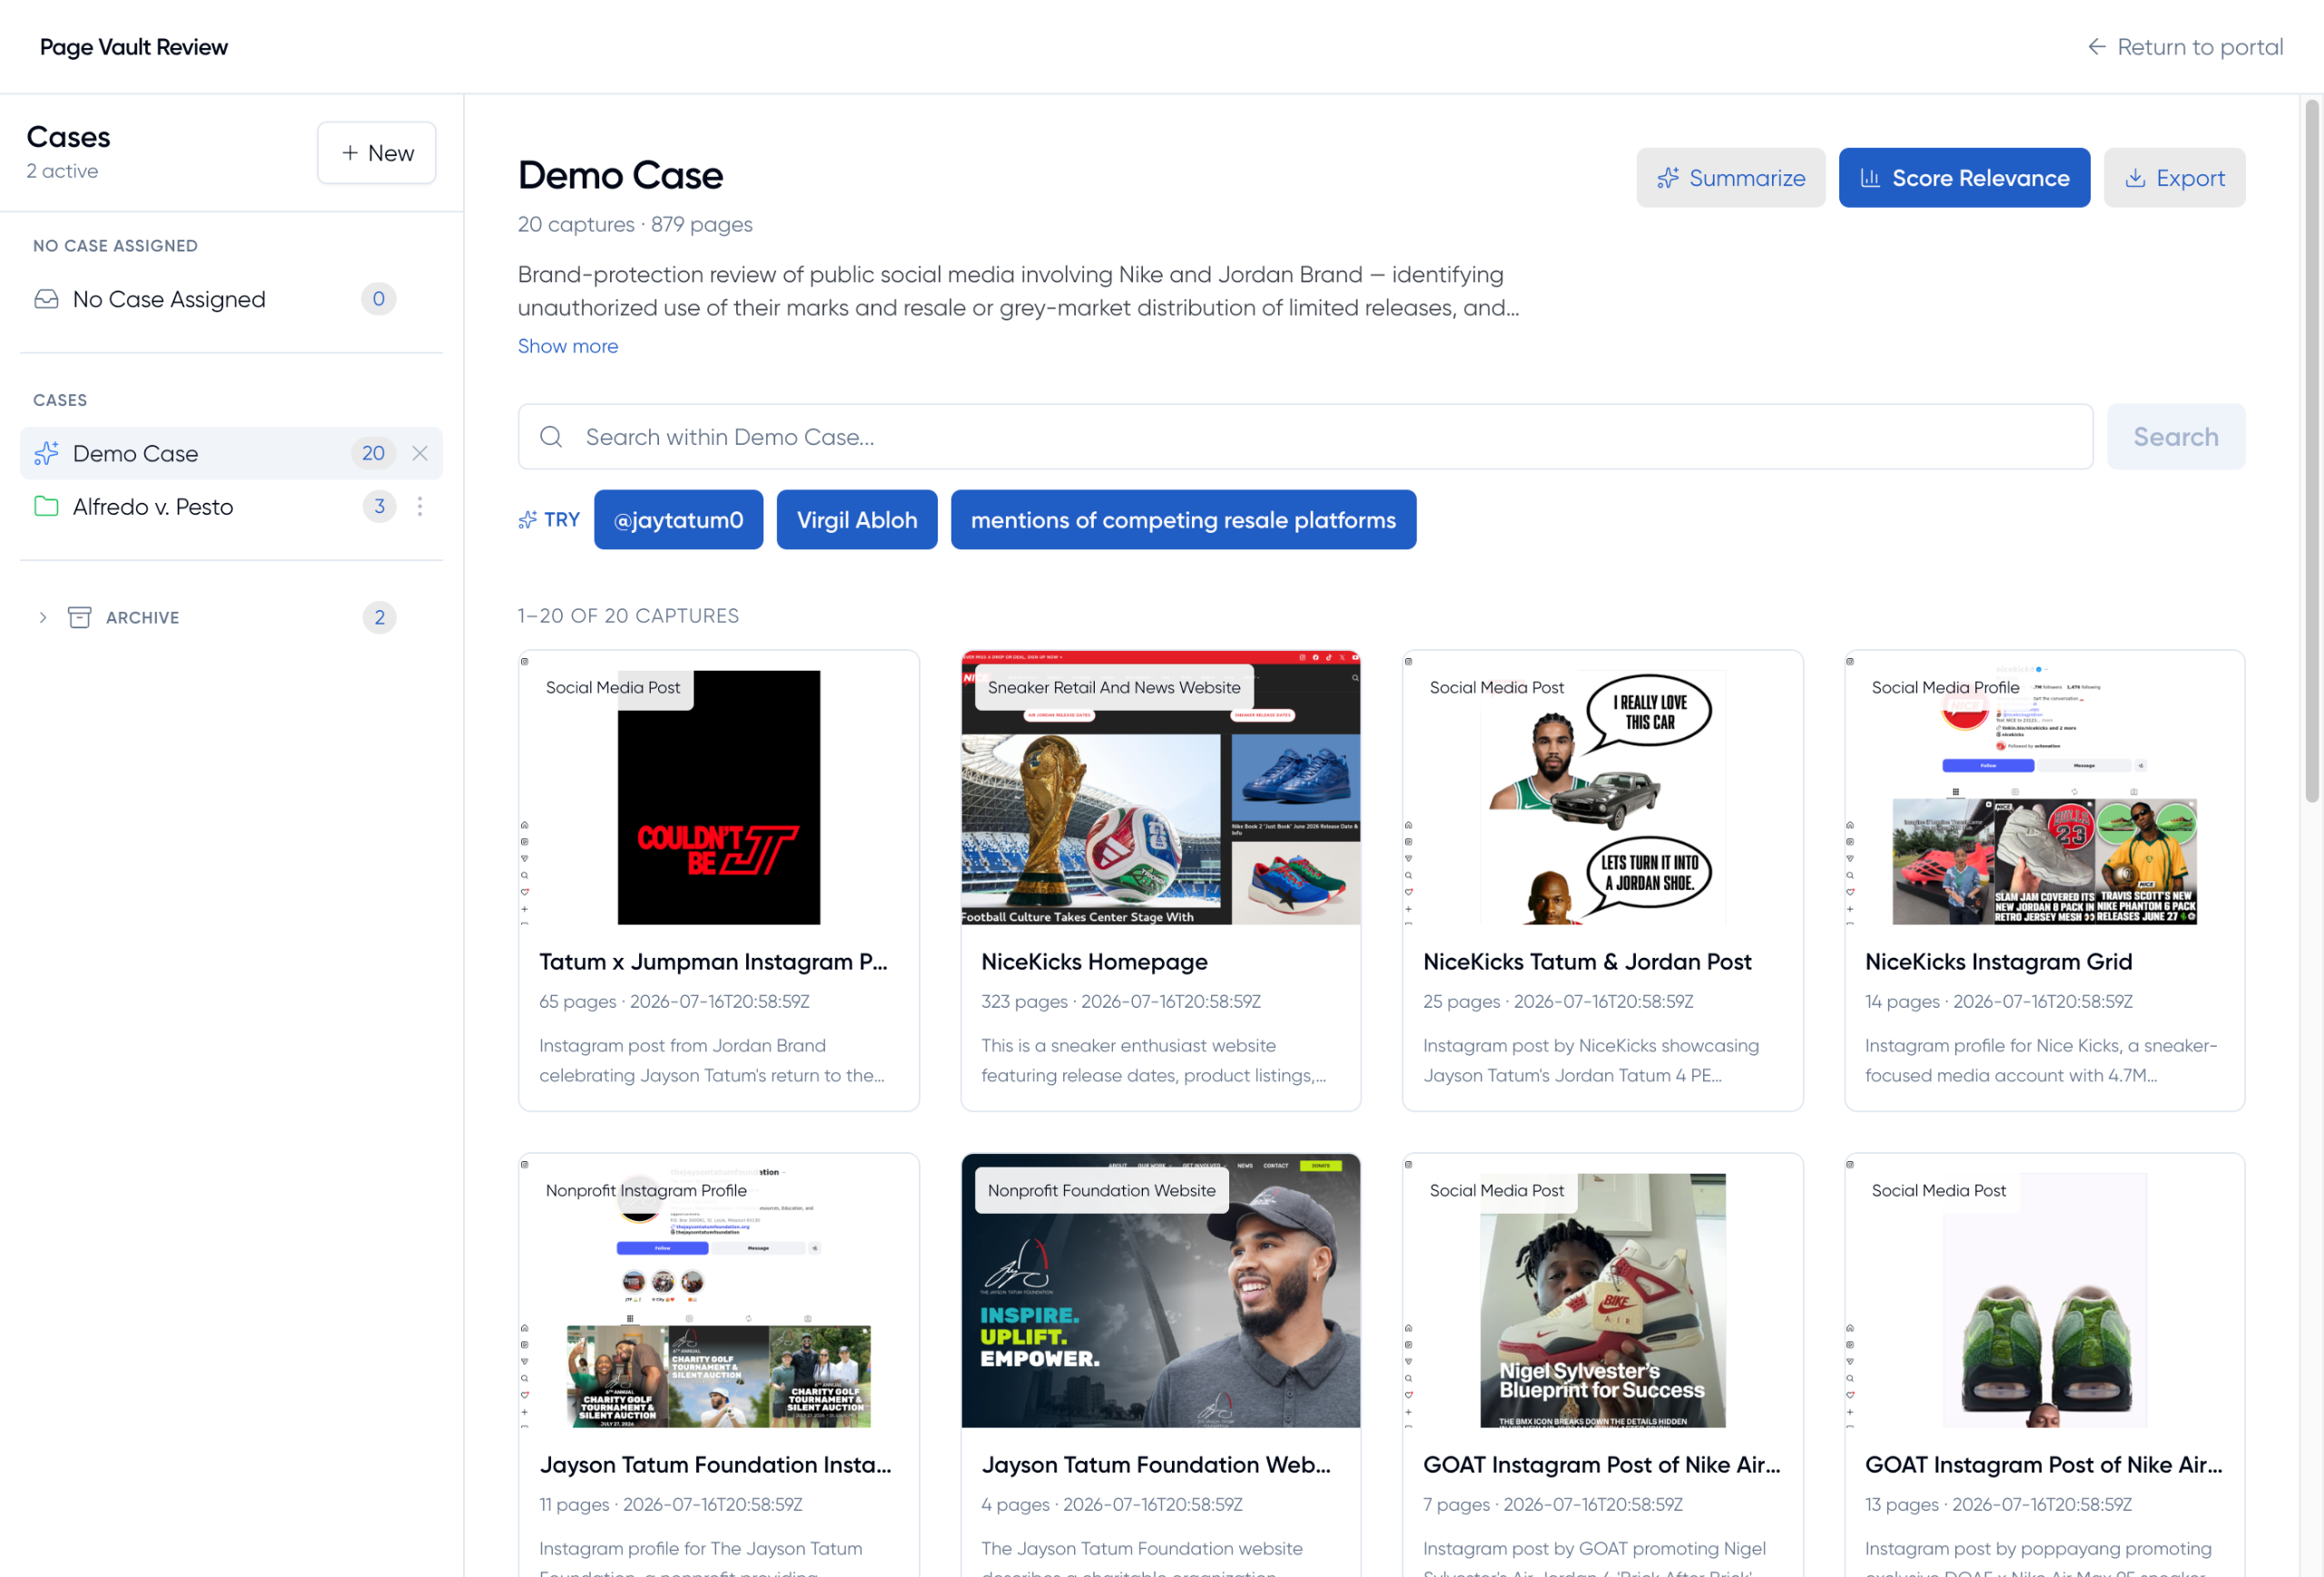2324x1577 pixels.
Task: Open the NiceKicks Instagram Grid thumbnail
Action: click(x=2045, y=788)
